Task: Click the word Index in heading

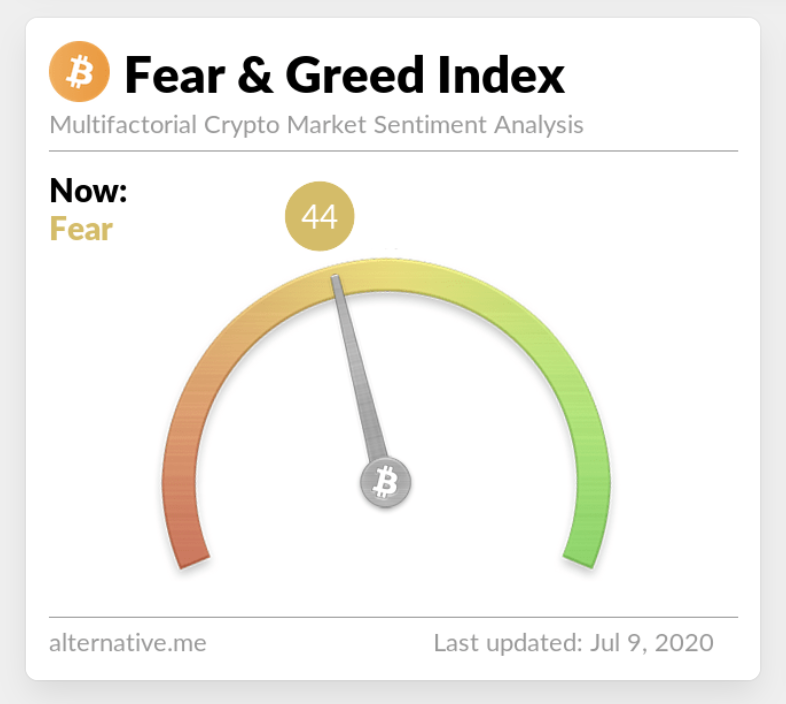Action: click(501, 75)
